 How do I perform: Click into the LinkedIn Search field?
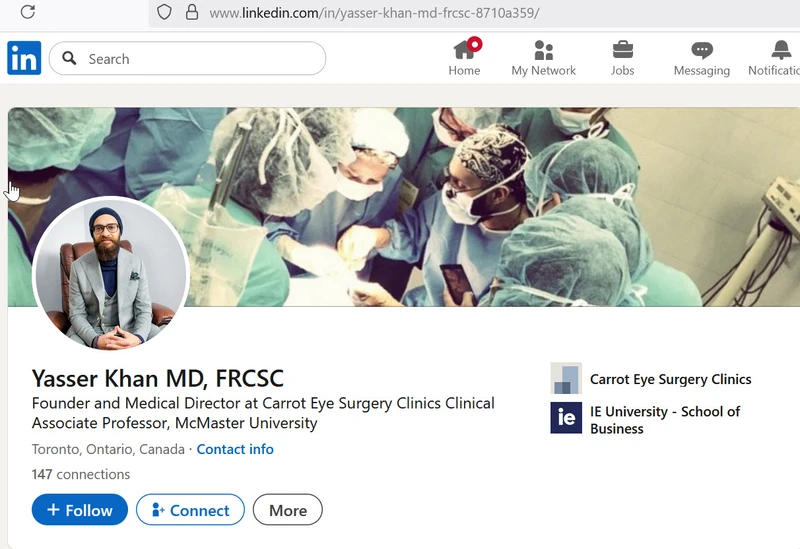click(x=200, y=59)
